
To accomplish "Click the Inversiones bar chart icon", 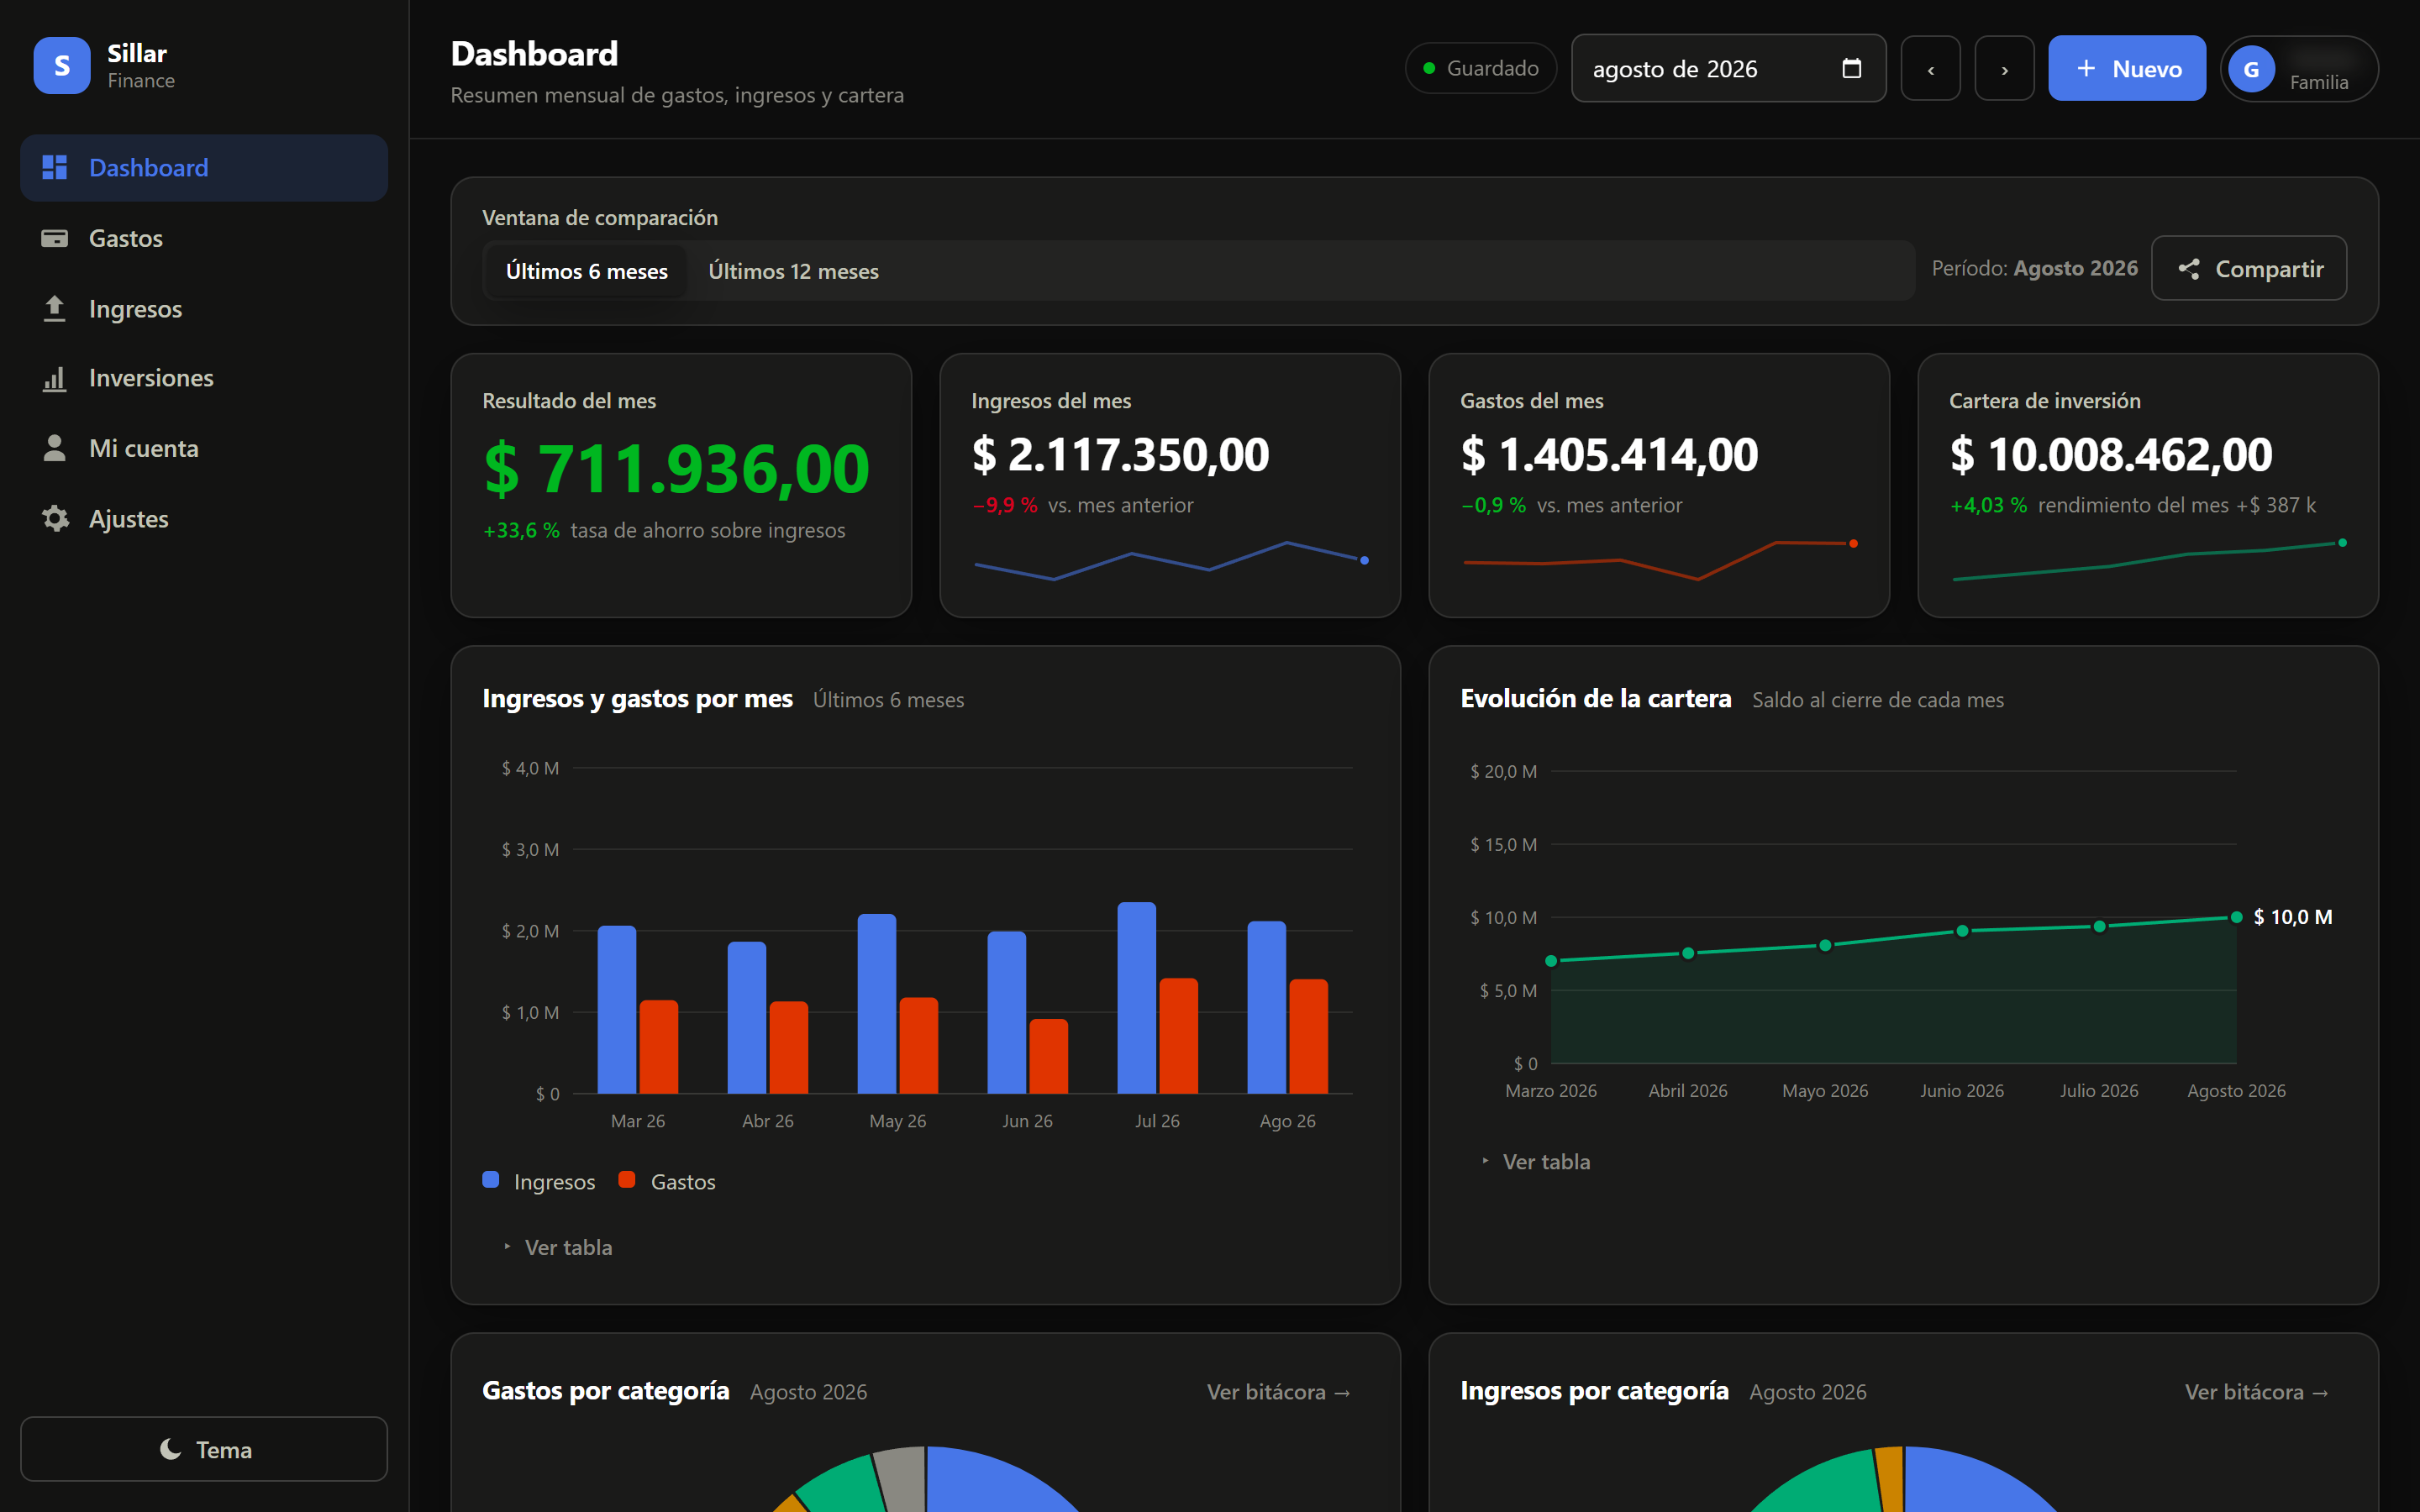I will coord(55,378).
